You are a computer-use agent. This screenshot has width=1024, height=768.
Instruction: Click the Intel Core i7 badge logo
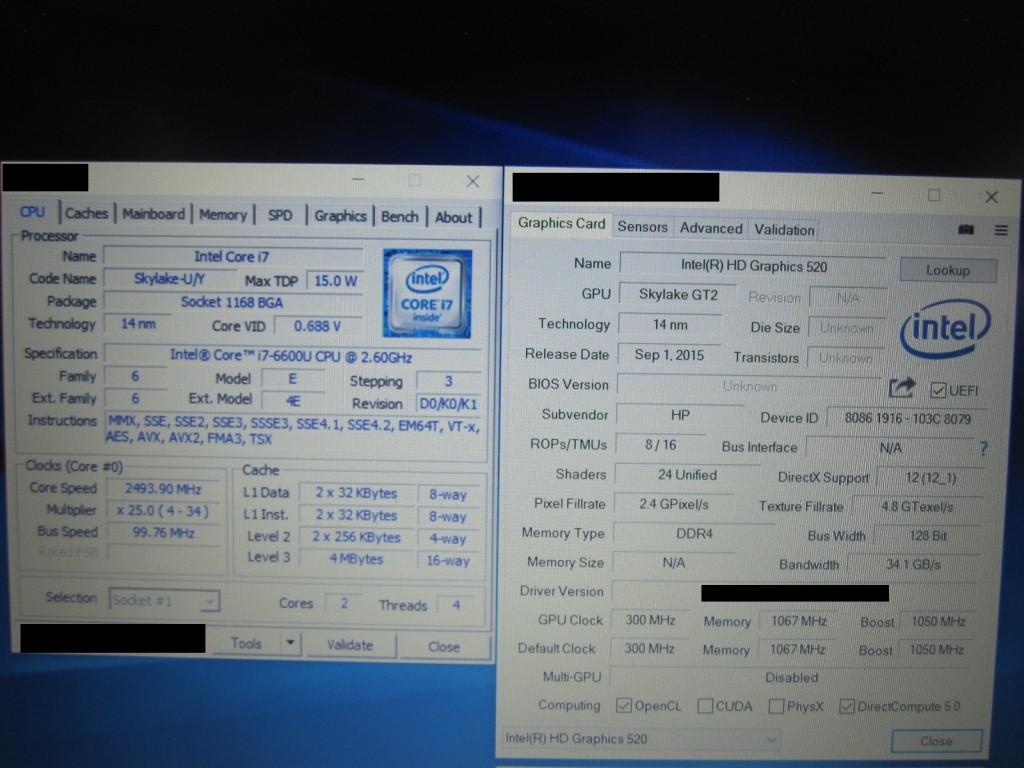(427, 293)
